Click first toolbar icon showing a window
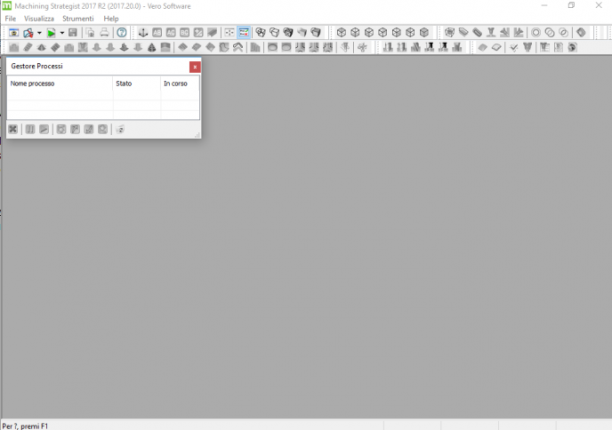Image resolution: width=612 pixels, height=430 pixels. click(14, 33)
